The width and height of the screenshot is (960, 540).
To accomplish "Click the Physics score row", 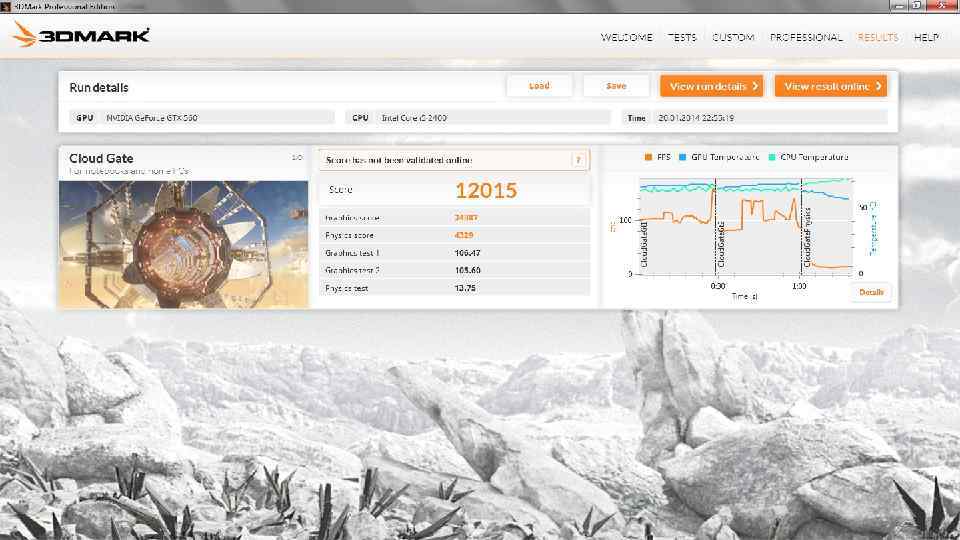I will click(x=454, y=235).
